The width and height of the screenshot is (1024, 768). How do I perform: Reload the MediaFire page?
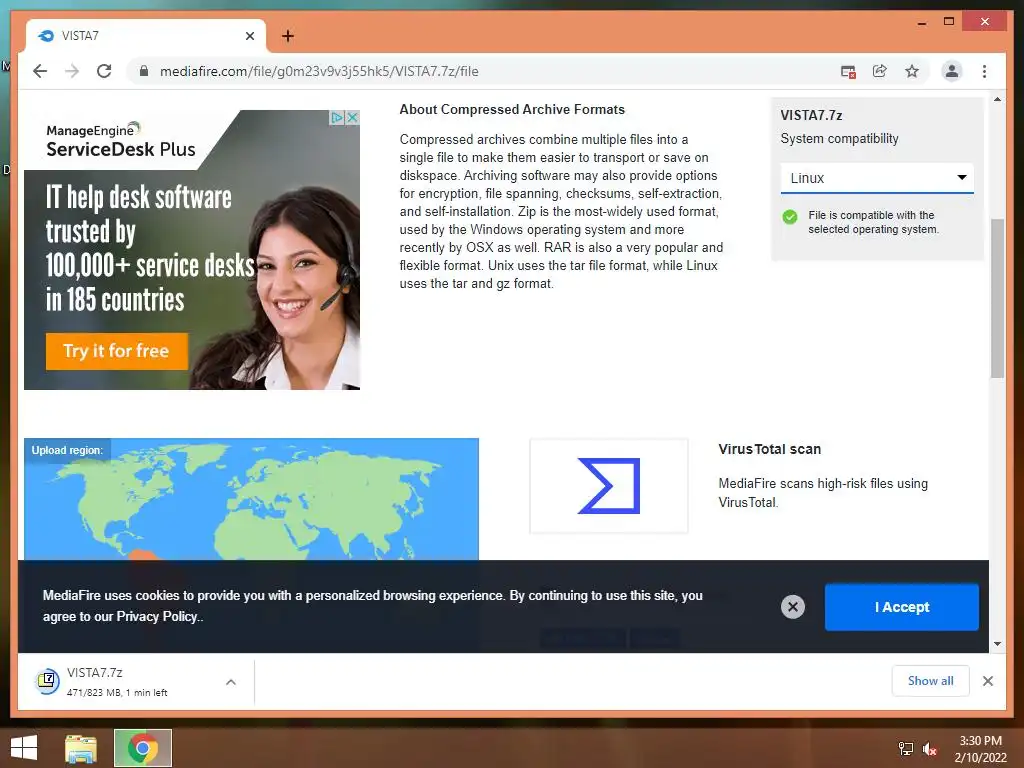point(104,71)
